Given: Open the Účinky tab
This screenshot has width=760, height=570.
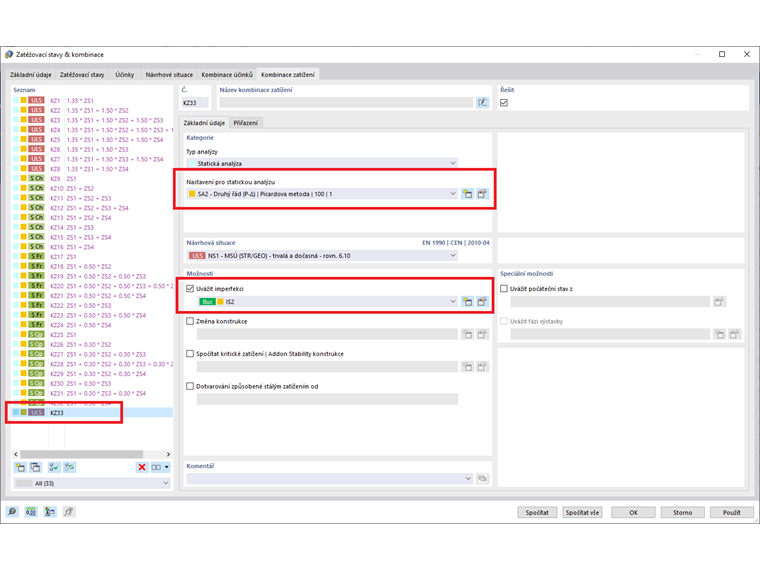Looking at the screenshot, I should (125, 75).
